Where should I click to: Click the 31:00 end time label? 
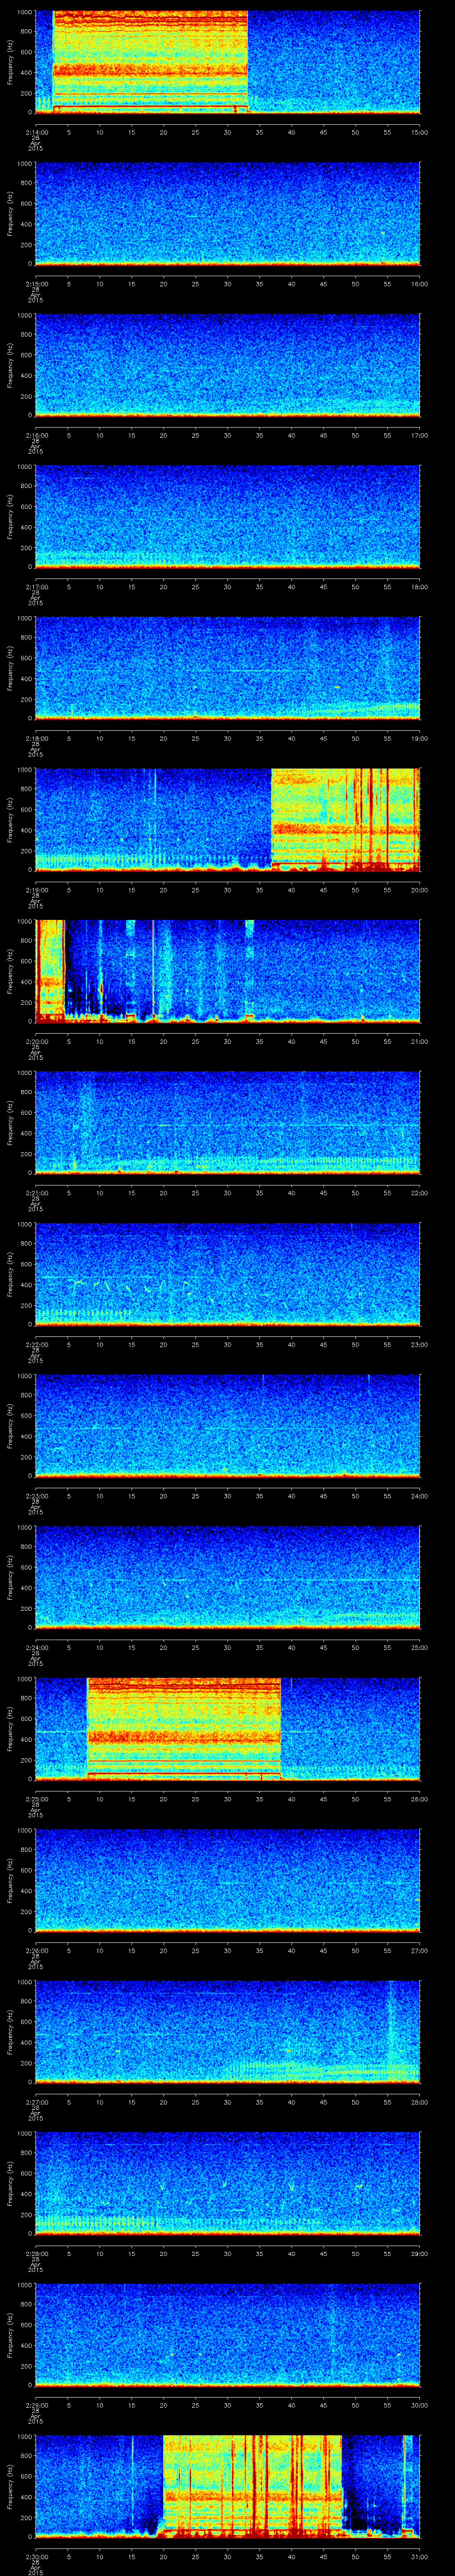[420, 2556]
